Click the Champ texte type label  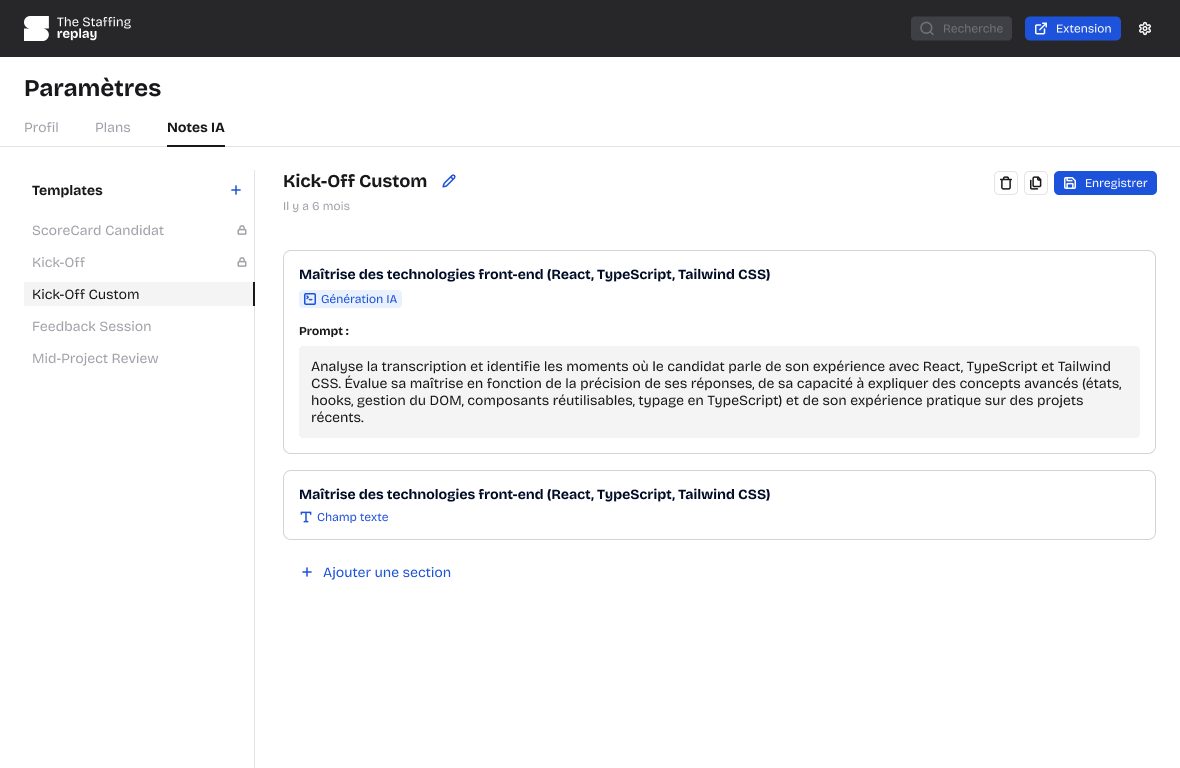(x=344, y=517)
